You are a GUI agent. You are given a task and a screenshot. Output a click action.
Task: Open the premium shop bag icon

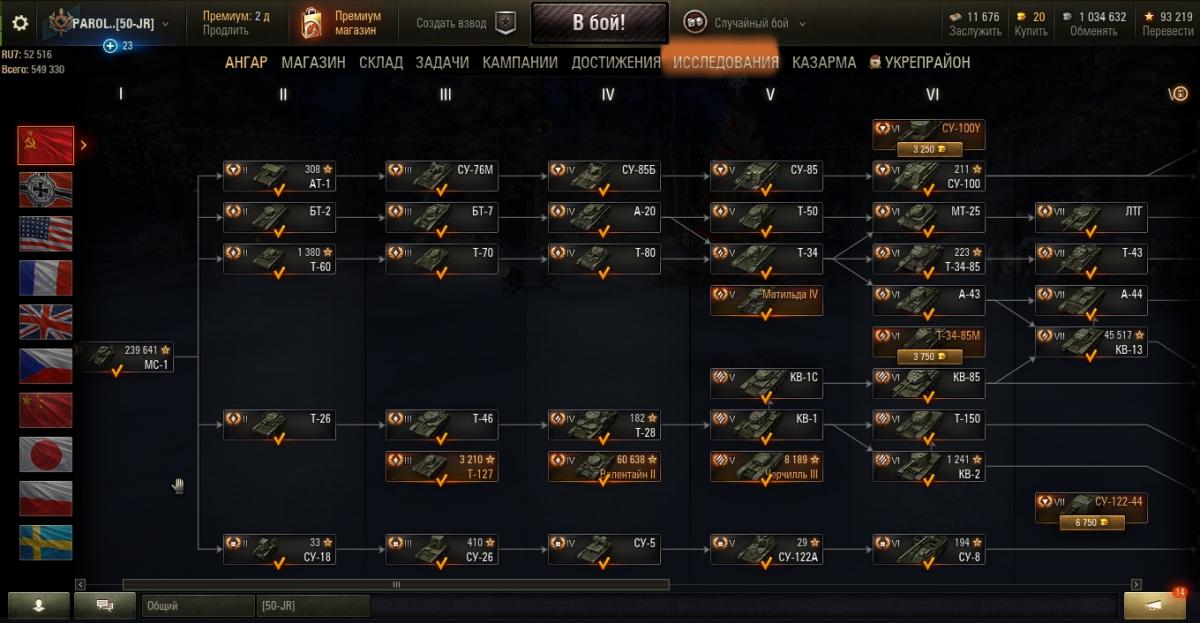pos(312,23)
